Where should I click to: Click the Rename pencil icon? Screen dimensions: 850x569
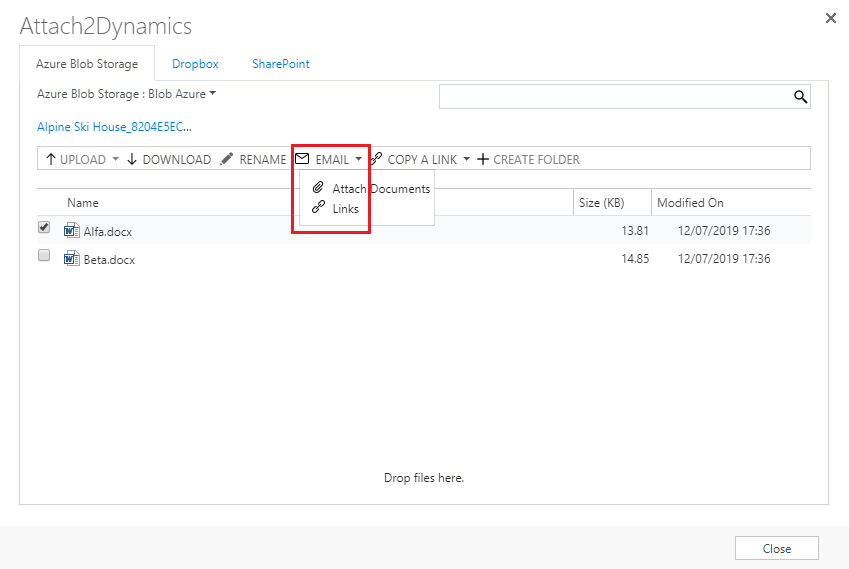click(x=227, y=159)
